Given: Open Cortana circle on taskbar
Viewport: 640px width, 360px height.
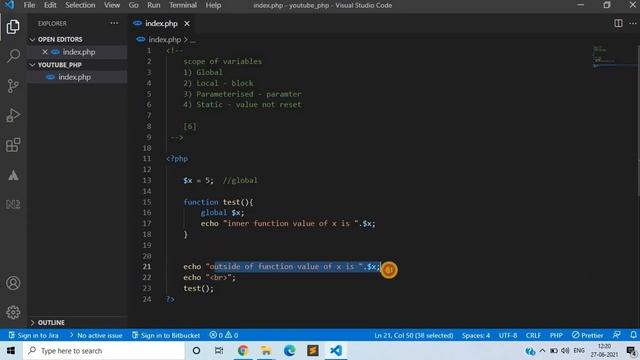Looking at the screenshot, I should 196,351.
